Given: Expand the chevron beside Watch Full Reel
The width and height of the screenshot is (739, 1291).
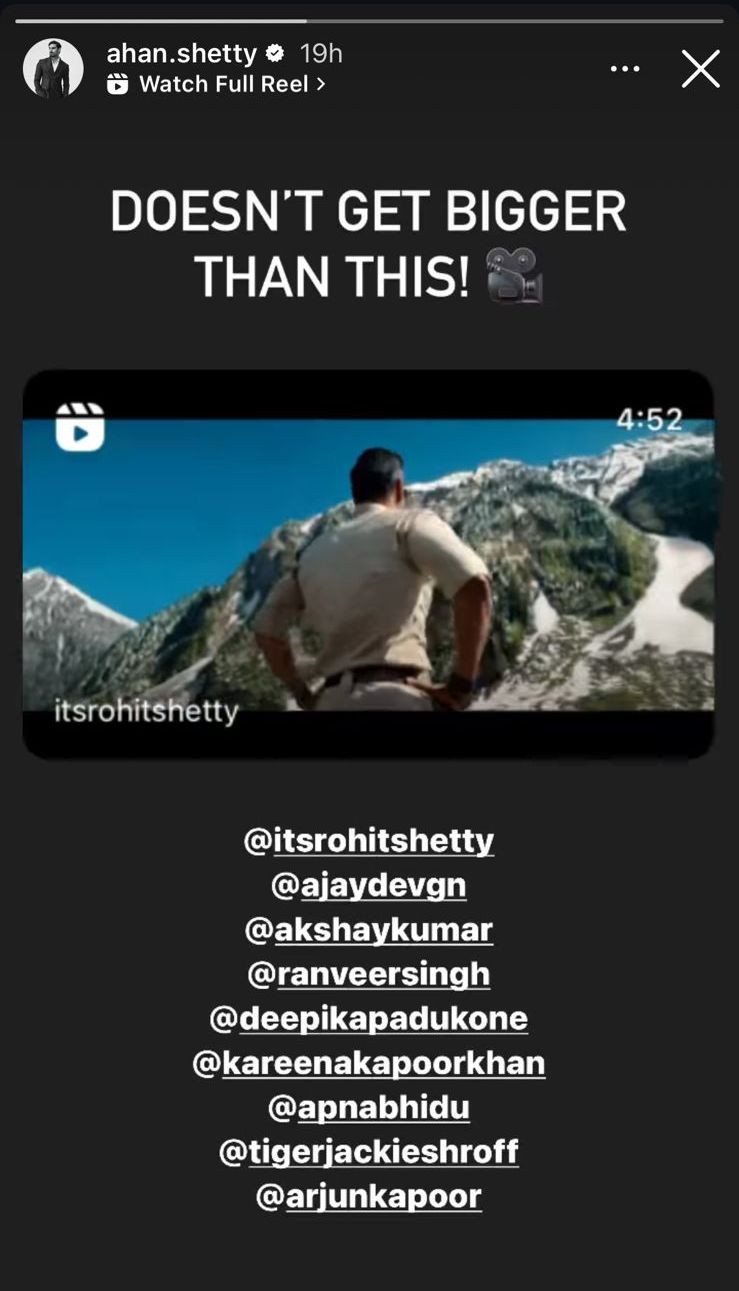Looking at the screenshot, I should coord(320,85).
